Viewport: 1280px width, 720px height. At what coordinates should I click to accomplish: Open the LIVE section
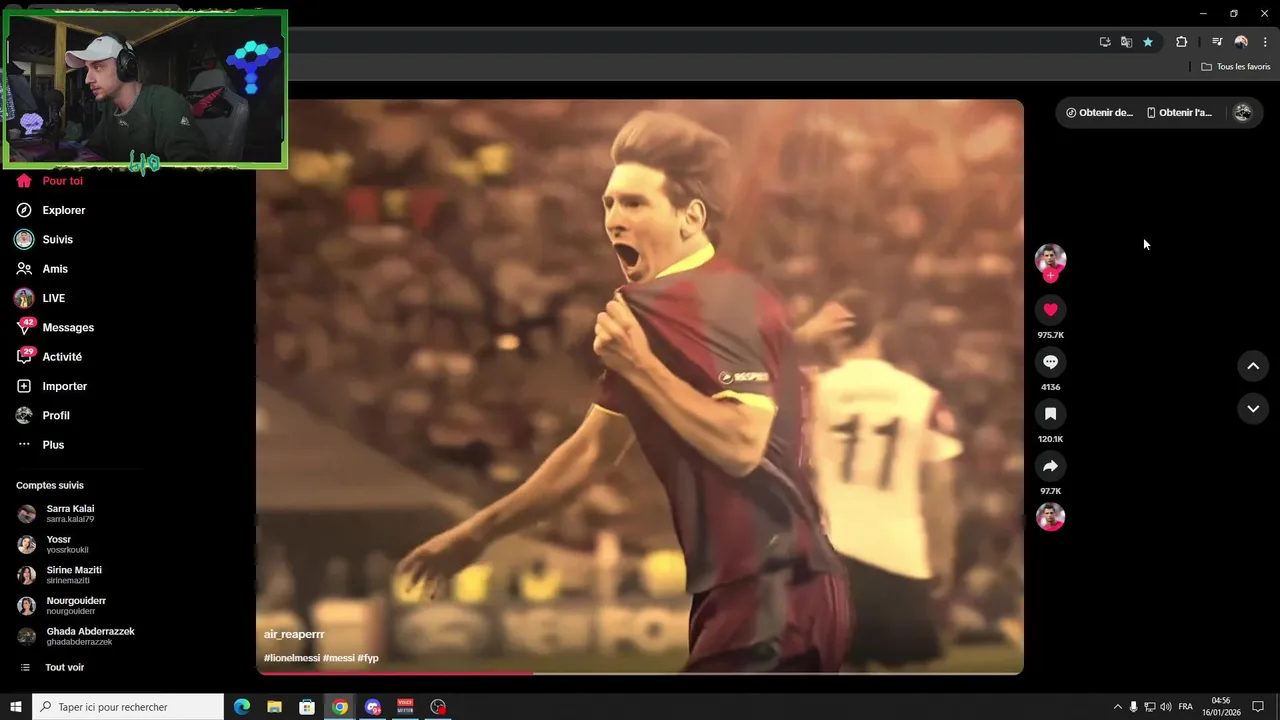40,298
